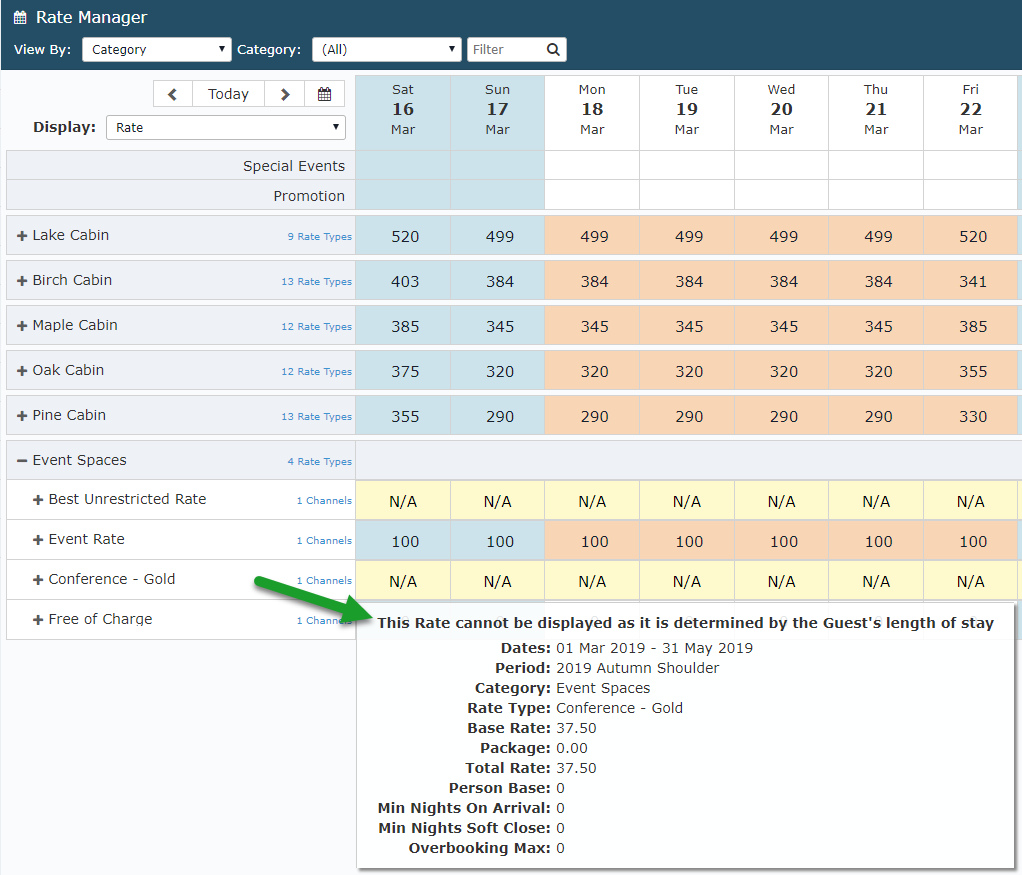Expand the Maple Cabin category
Image resolution: width=1022 pixels, height=875 pixels.
click(x=22, y=326)
